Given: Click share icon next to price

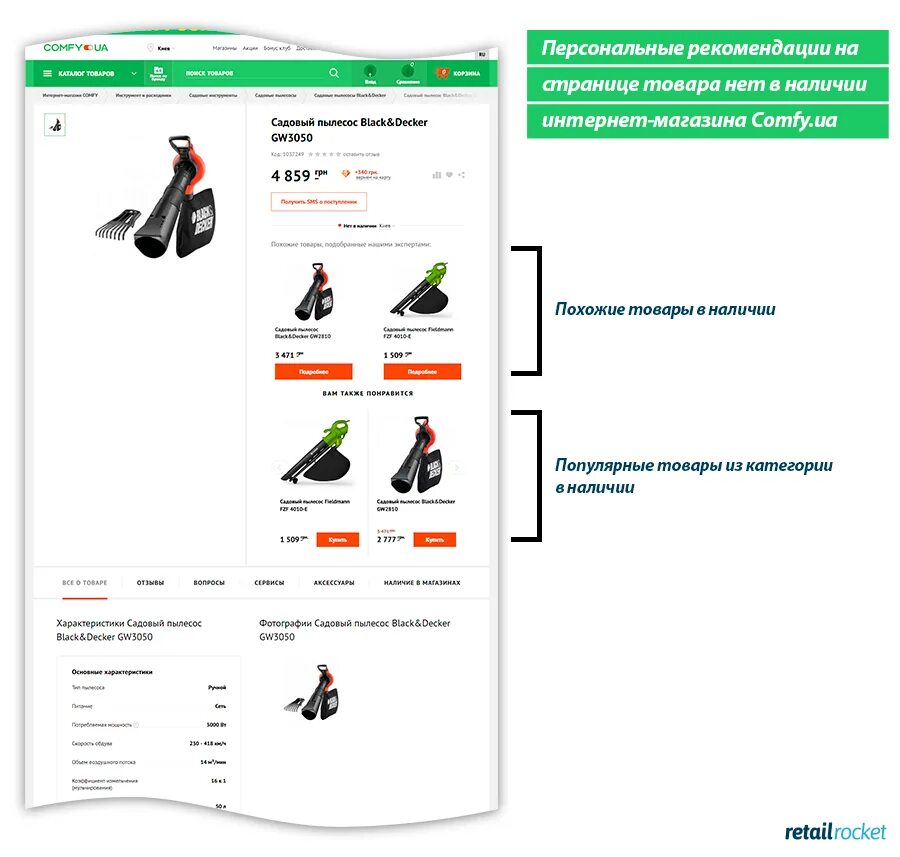Looking at the screenshot, I should (461, 174).
